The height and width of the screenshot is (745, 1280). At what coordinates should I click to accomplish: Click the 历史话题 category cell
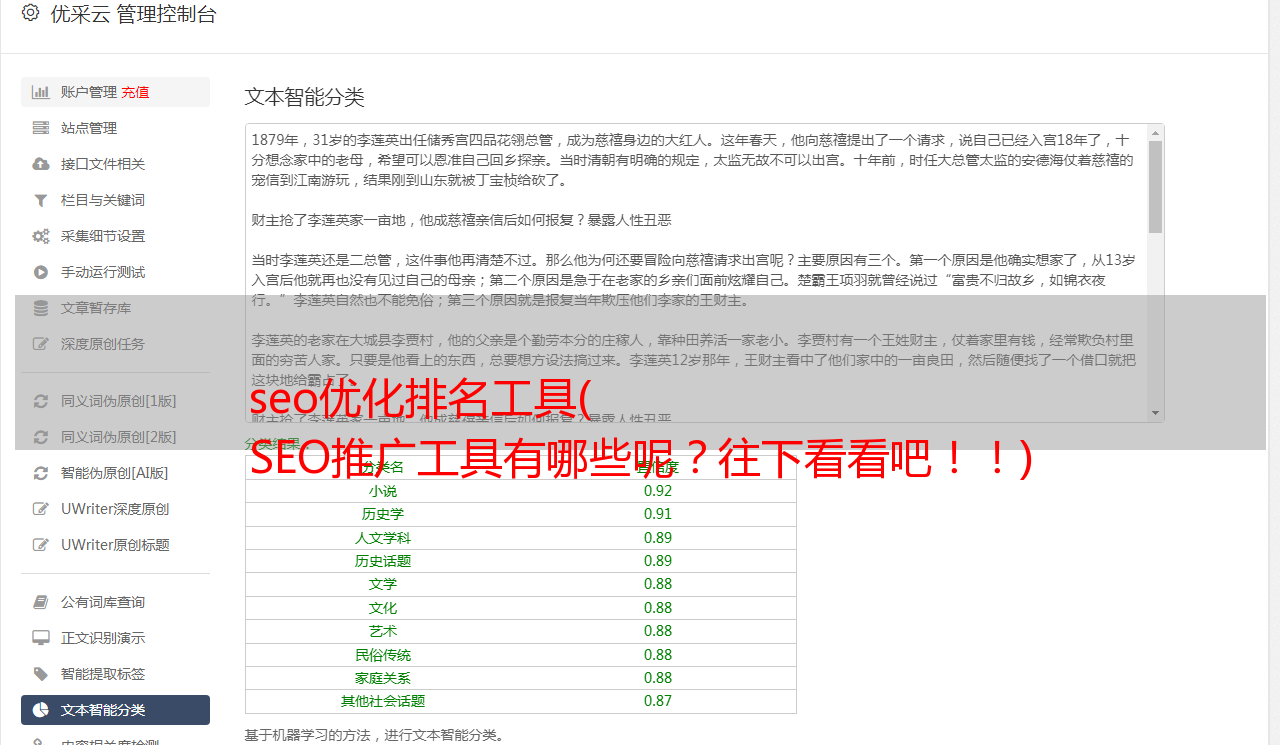click(x=383, y=561)
